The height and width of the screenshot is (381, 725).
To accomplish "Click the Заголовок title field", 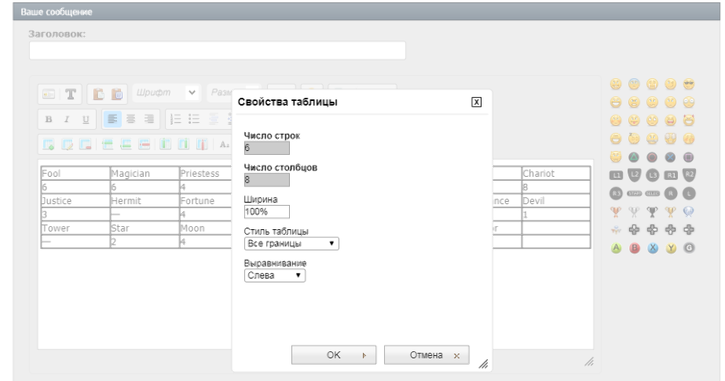I will click(x=217, y=50).
